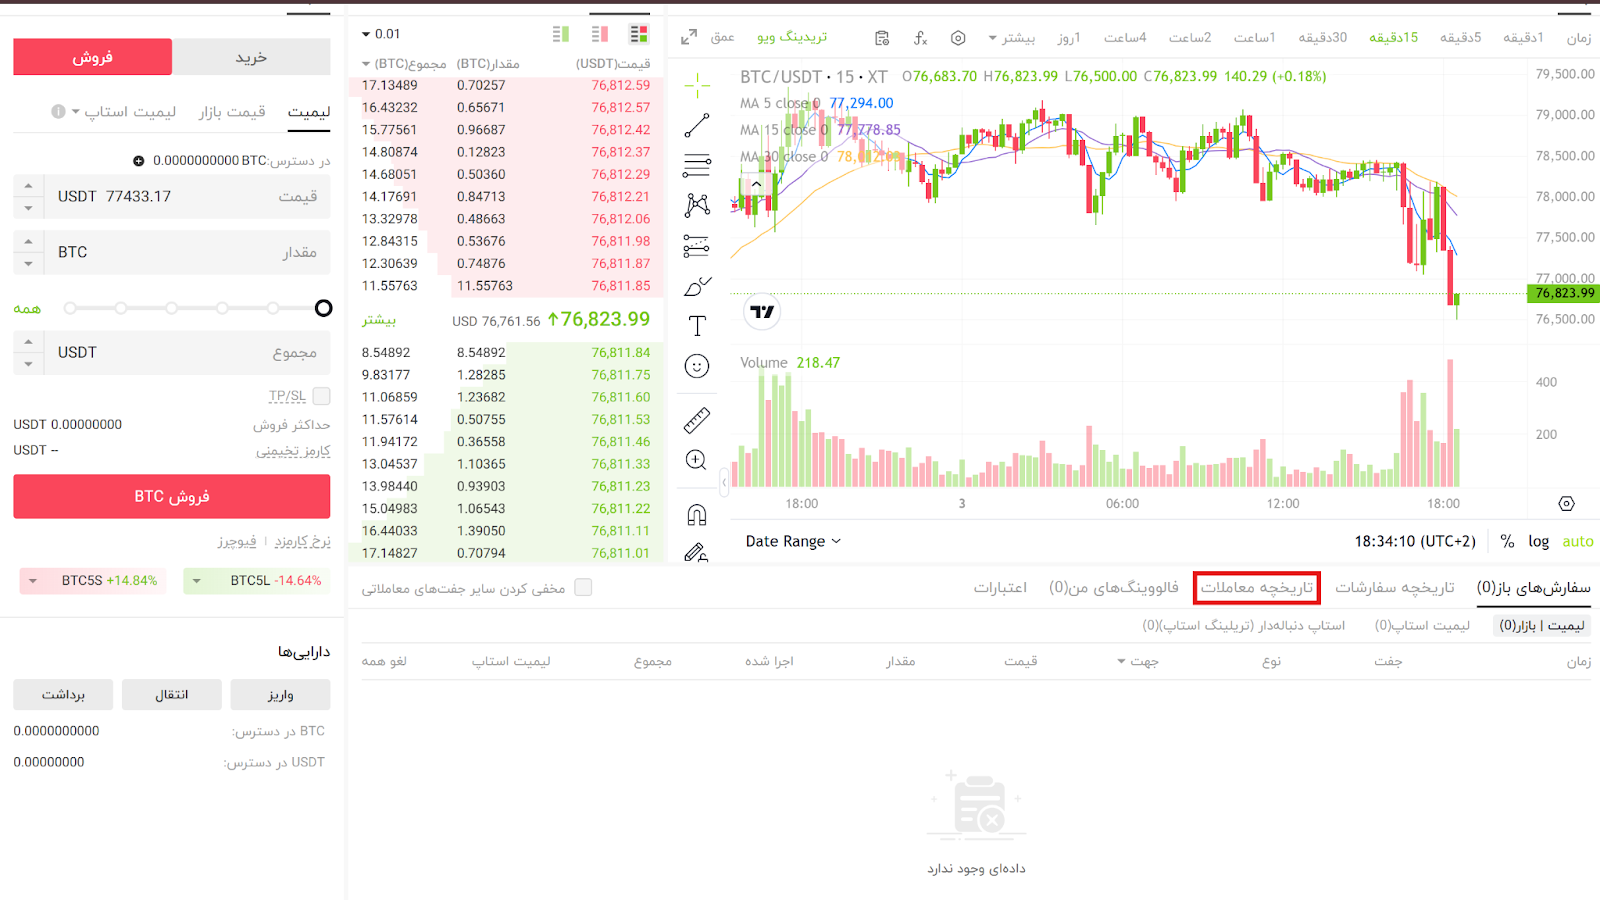Click the zoom in chart tool
This screenshot has width=1600, height=900.
[697, 460]
